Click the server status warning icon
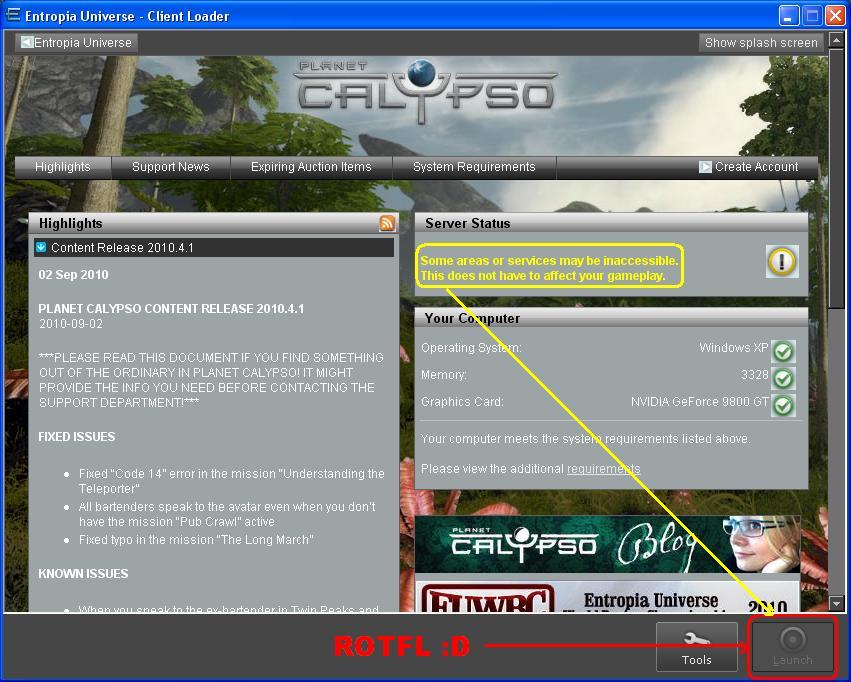Viewport: 851px width, 682px height. [x=782, y=262]
